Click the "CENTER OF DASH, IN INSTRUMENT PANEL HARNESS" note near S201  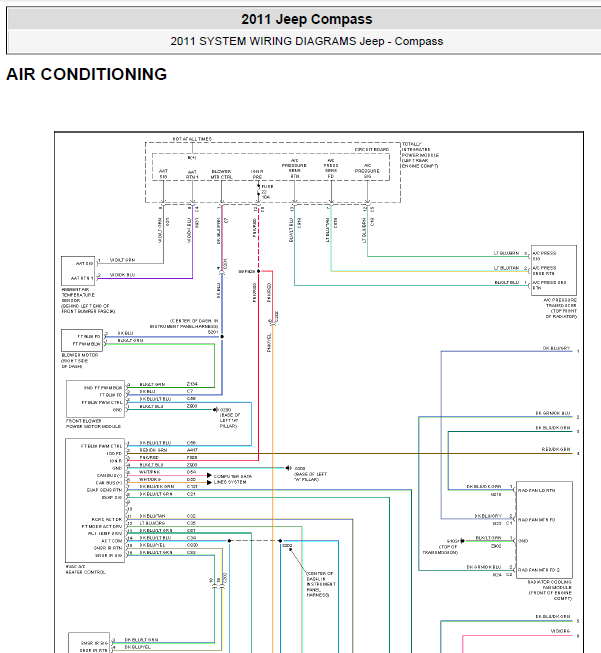pyautogui.click(x=184, y=324)
